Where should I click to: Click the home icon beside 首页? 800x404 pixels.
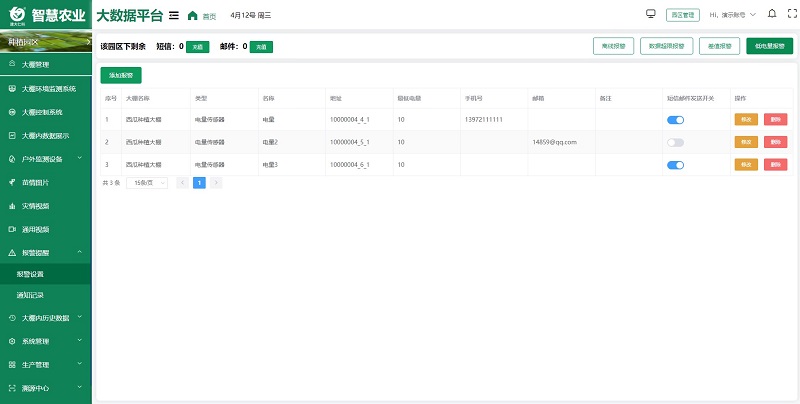pos(192,15)
